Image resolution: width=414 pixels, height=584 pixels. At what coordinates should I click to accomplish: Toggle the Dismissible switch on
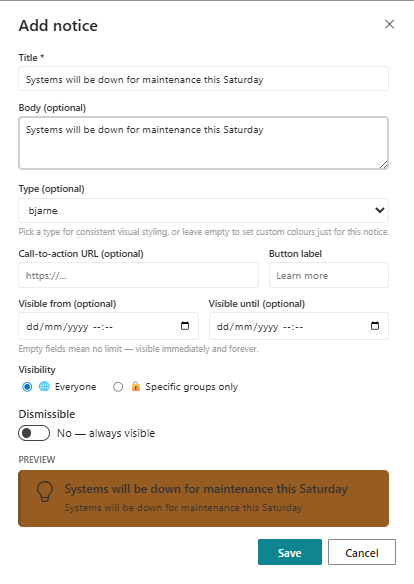pos(34,433)
